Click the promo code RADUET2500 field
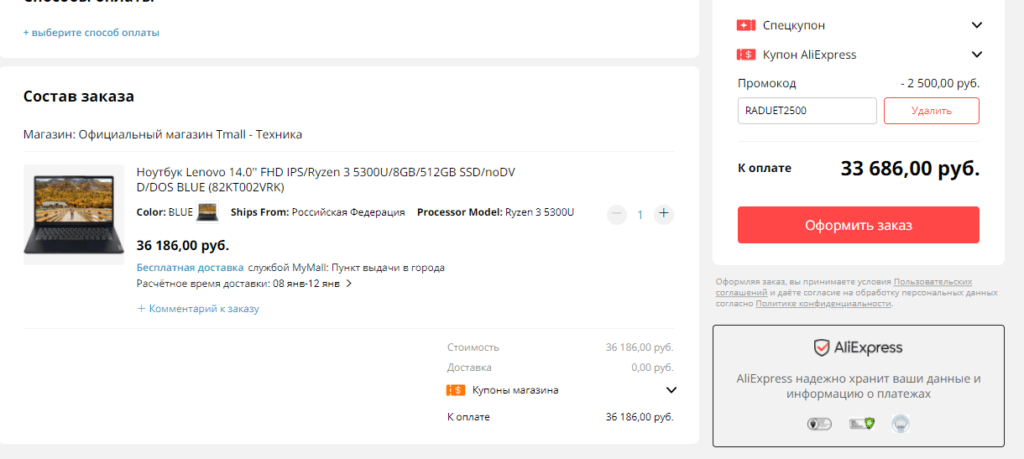The width and height of the screenshot is (1024, 459). [x=807, y=111]
